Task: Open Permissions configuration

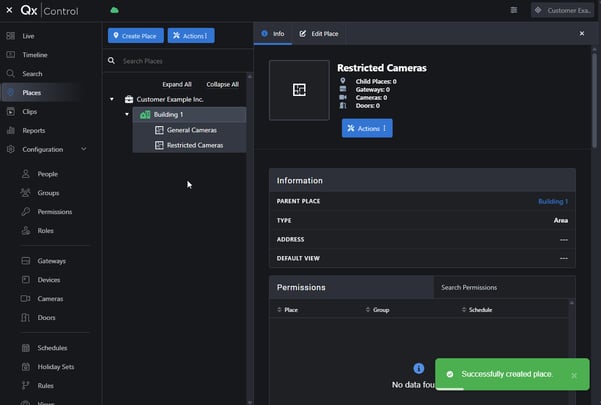Action: click(55, 212)
